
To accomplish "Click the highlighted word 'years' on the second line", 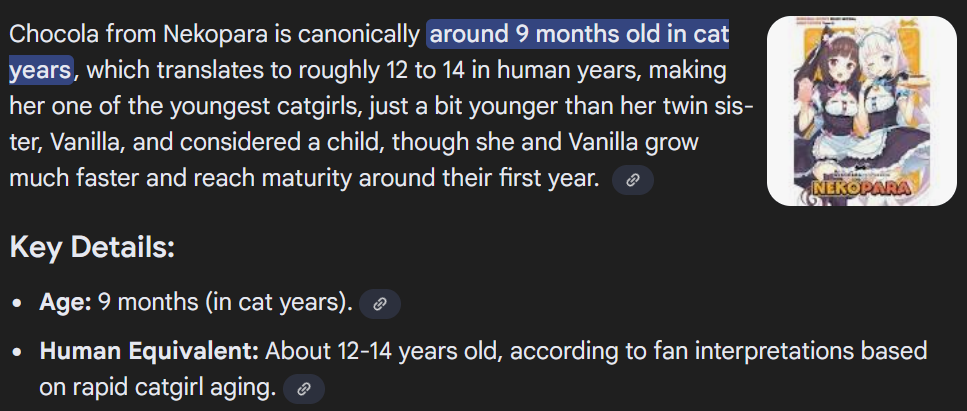I will click(41, 71).
